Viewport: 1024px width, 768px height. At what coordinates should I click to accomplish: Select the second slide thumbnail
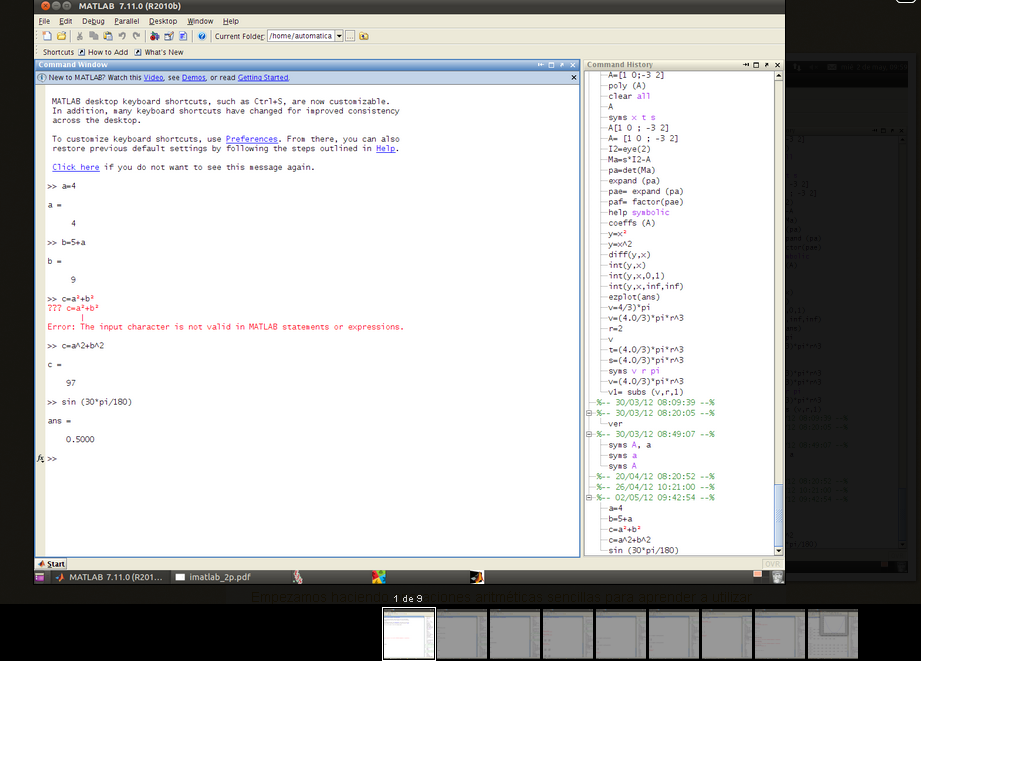462,634
